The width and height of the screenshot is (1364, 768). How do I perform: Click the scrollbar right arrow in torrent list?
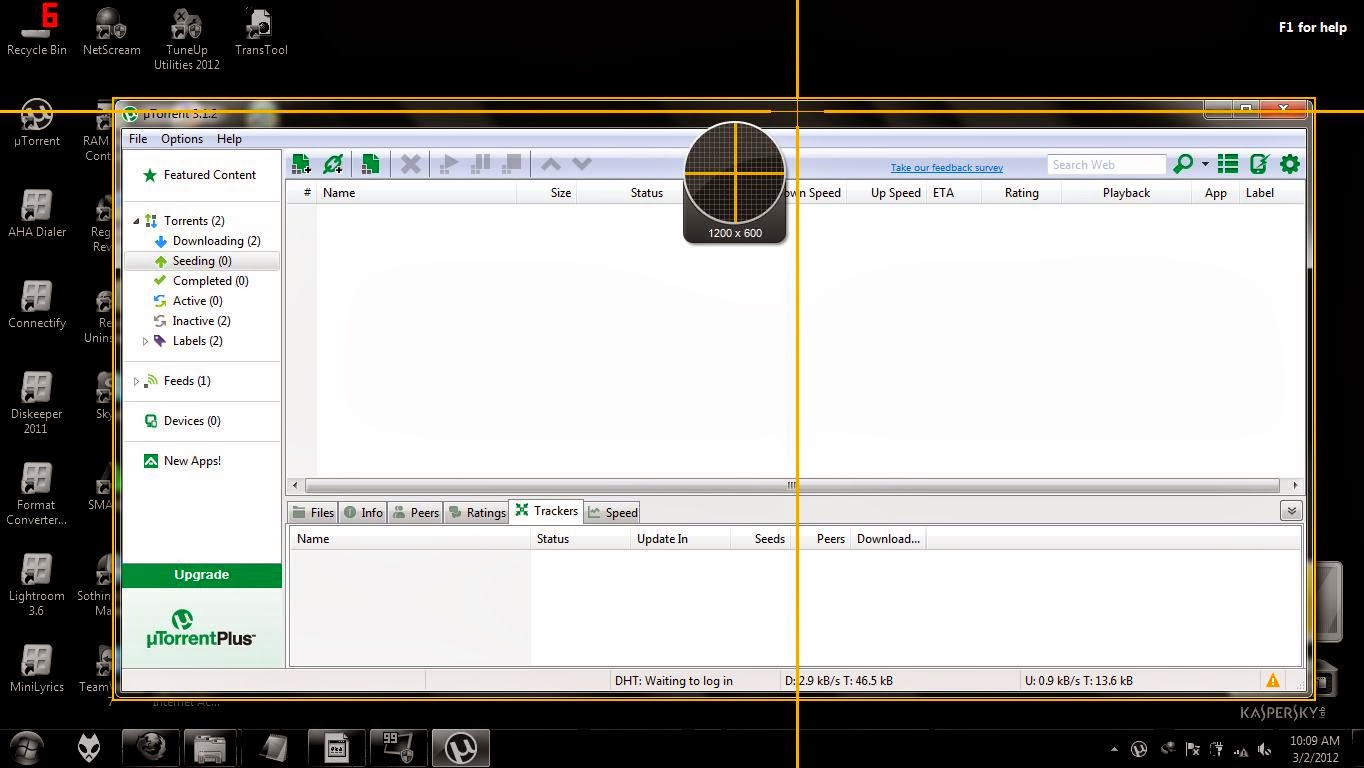tap(1295, 486)
